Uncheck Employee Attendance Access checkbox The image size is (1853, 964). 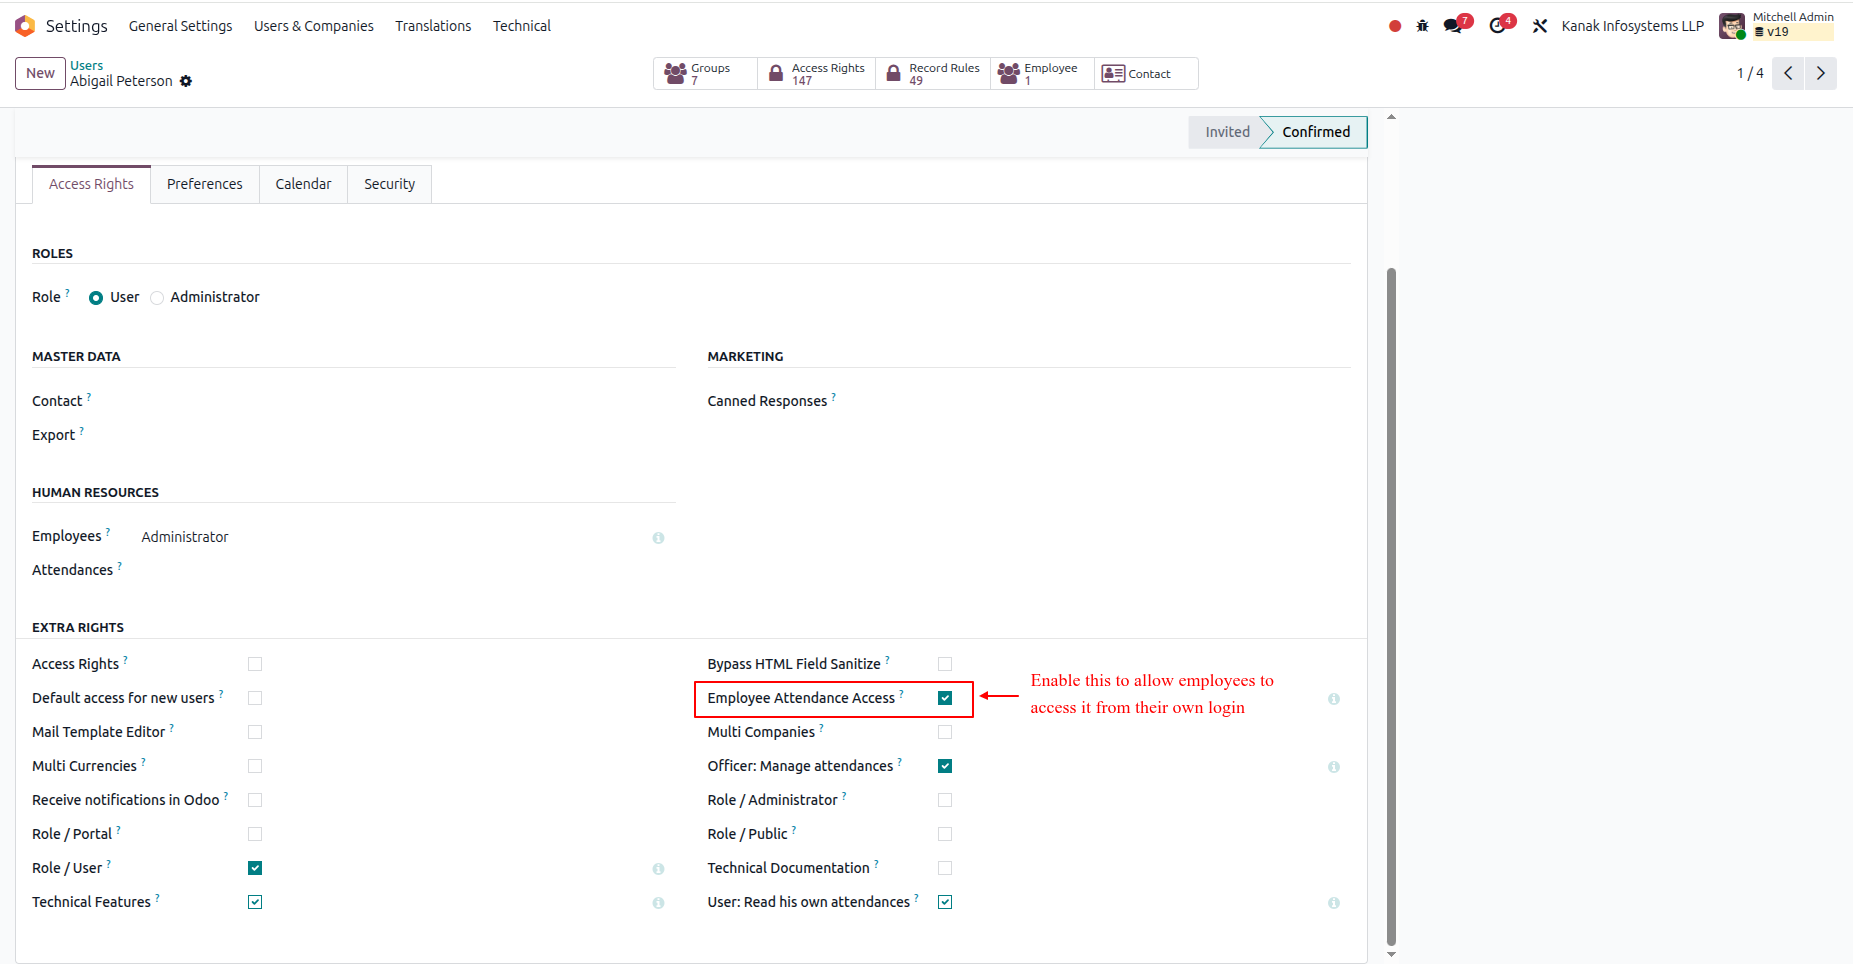945,698
